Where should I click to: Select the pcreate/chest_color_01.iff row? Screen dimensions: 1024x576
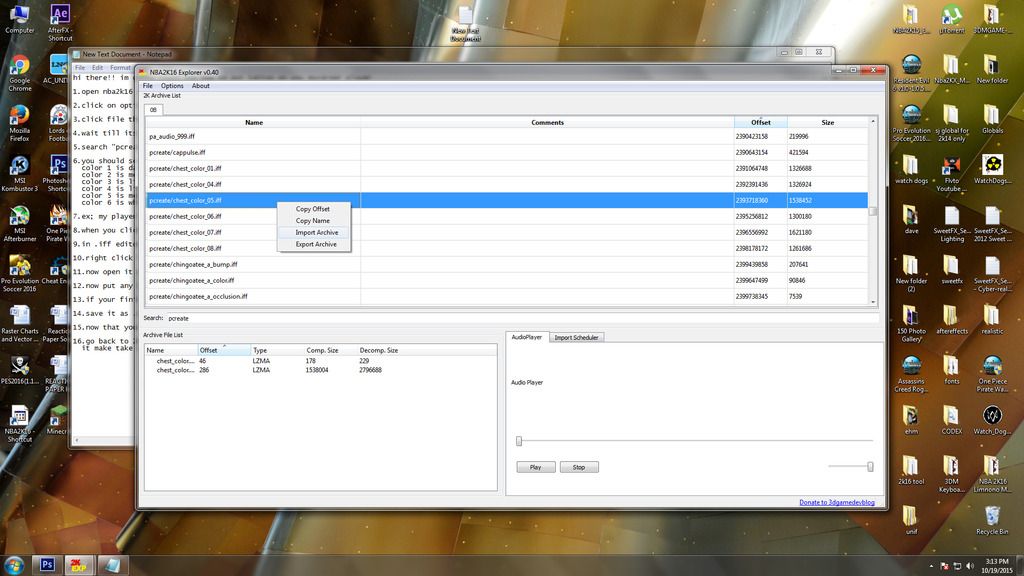coord(507,168)
